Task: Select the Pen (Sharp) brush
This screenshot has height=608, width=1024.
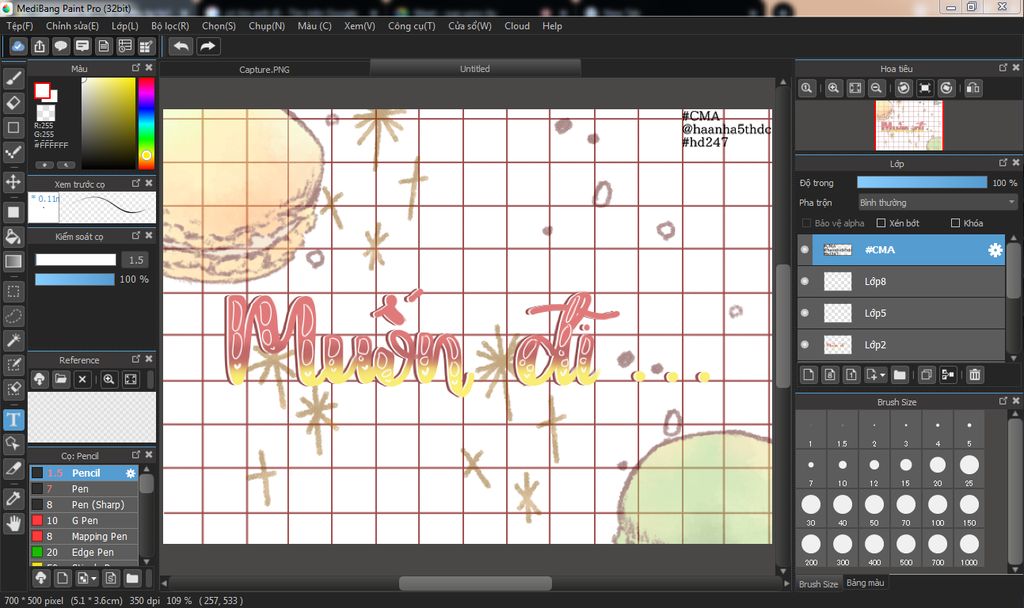Action: (x=84, y=505)
